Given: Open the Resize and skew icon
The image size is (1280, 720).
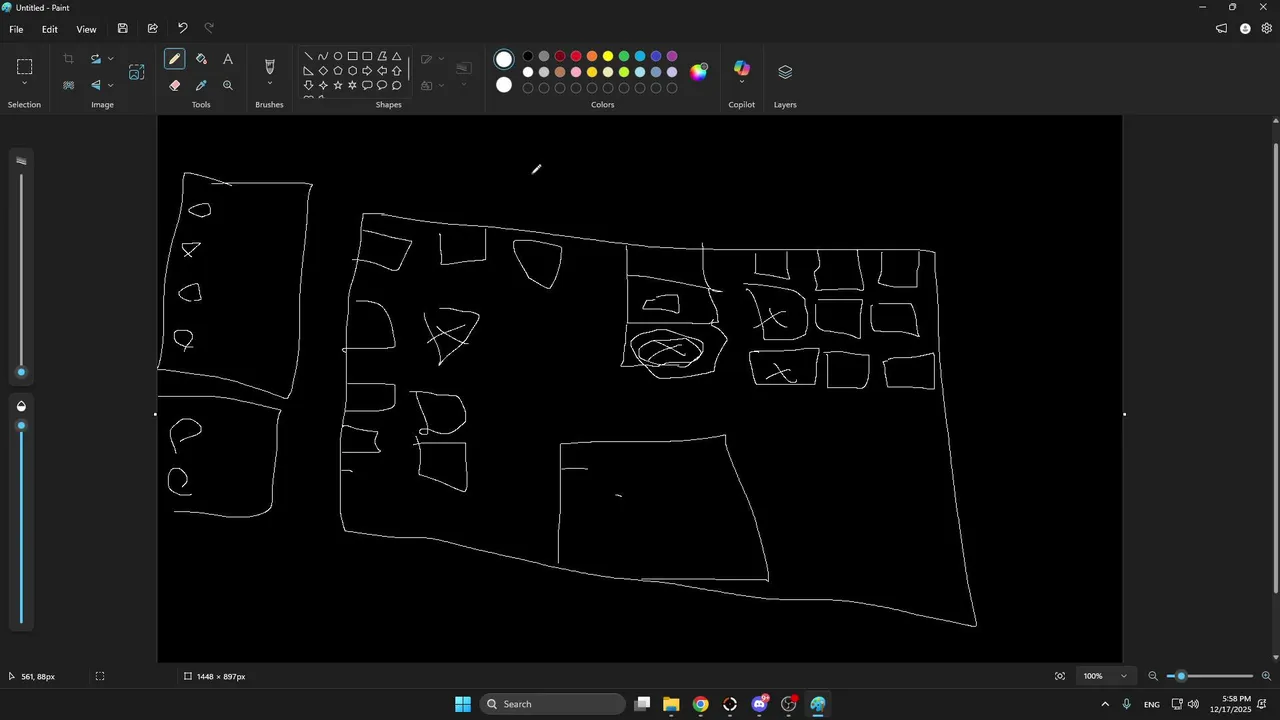Looking at the screenshot, I should click(137, 72).
